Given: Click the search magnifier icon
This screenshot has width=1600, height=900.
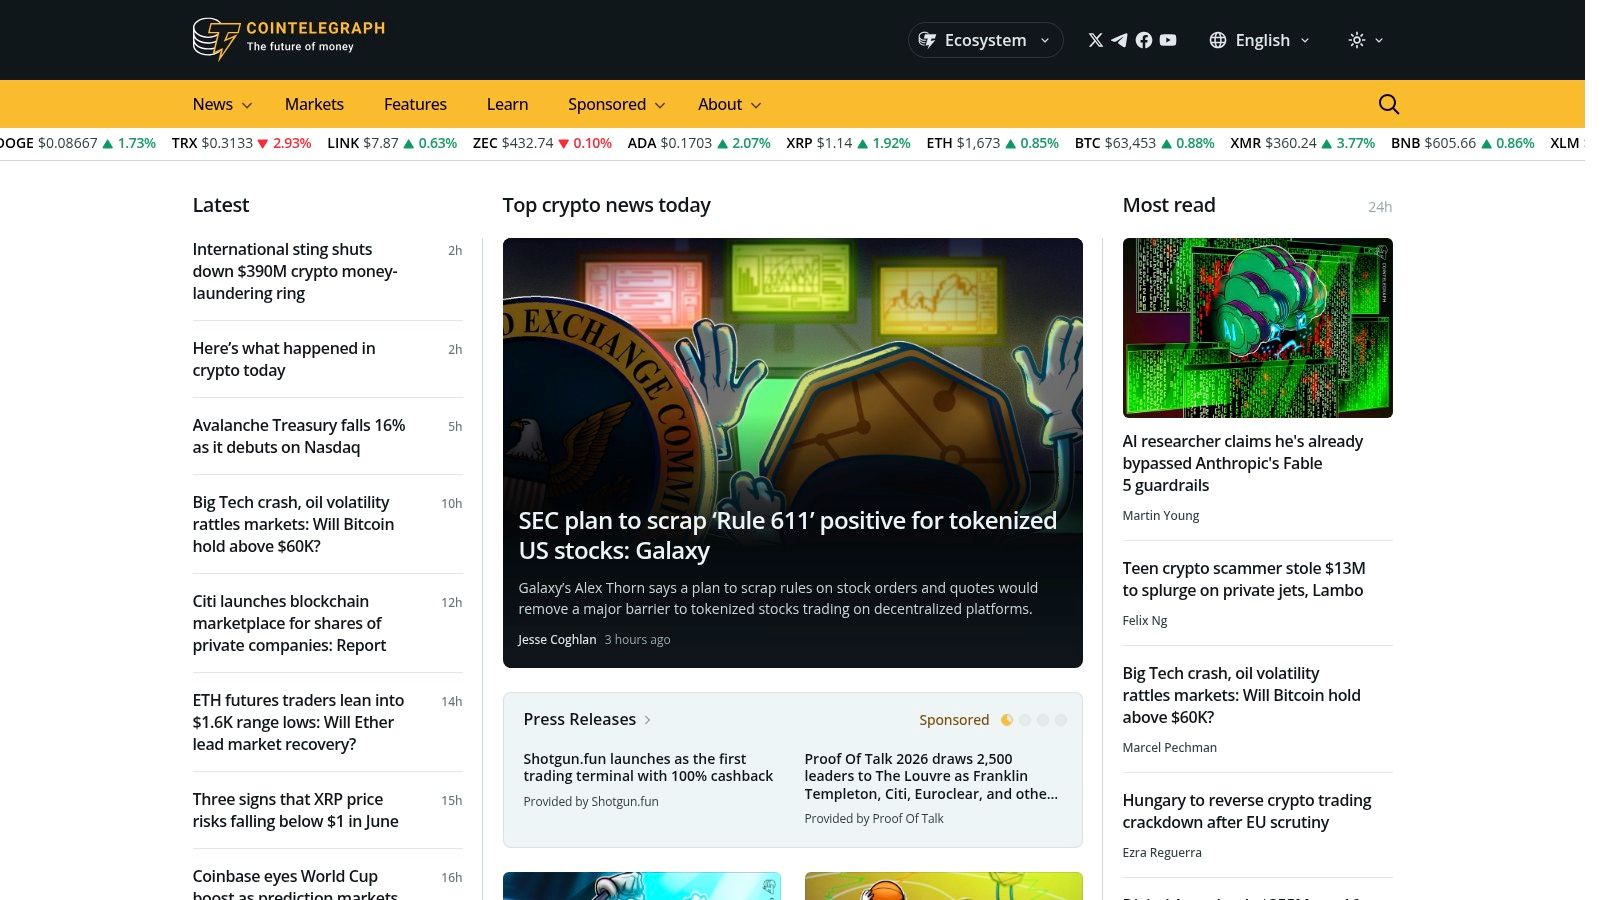Looking at the screenshot, I should [x=1389, y=104].
